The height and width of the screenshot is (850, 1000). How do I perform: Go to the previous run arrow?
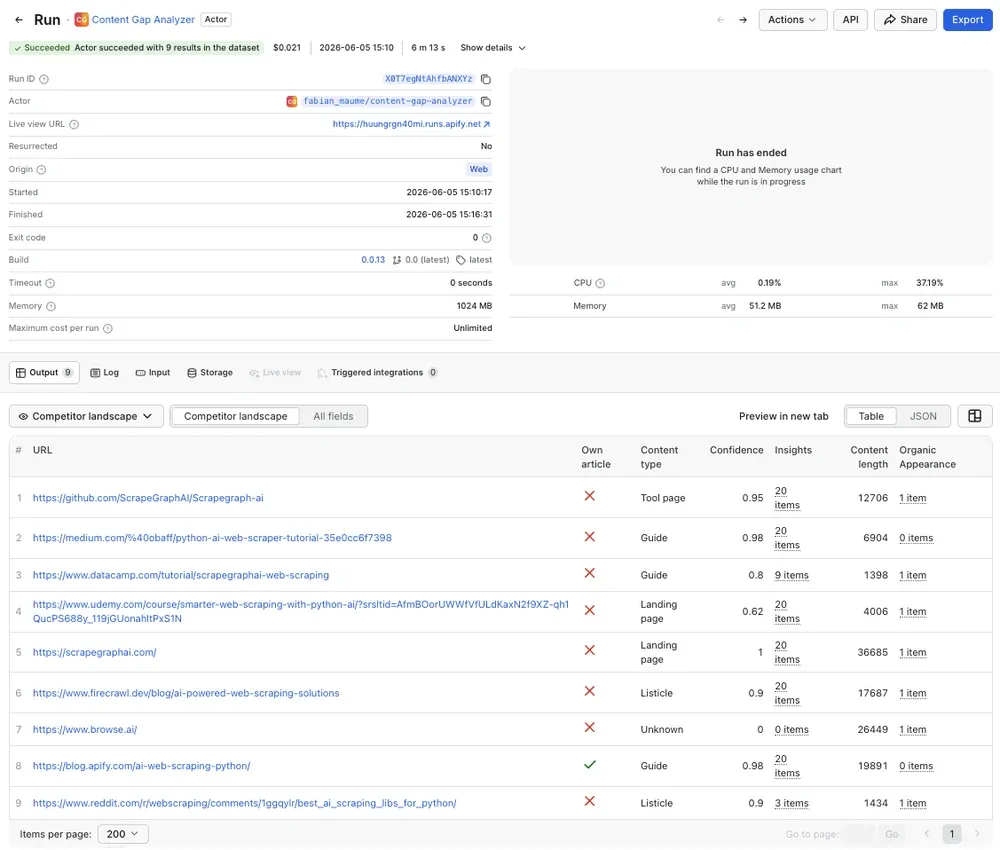pyautogui.click(x=721, y=20)
